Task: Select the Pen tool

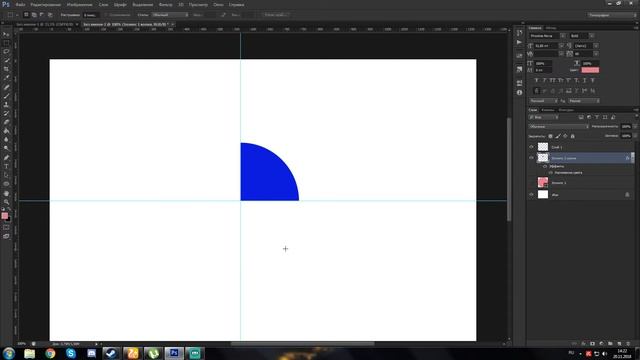Action: [x=6, y=158]
